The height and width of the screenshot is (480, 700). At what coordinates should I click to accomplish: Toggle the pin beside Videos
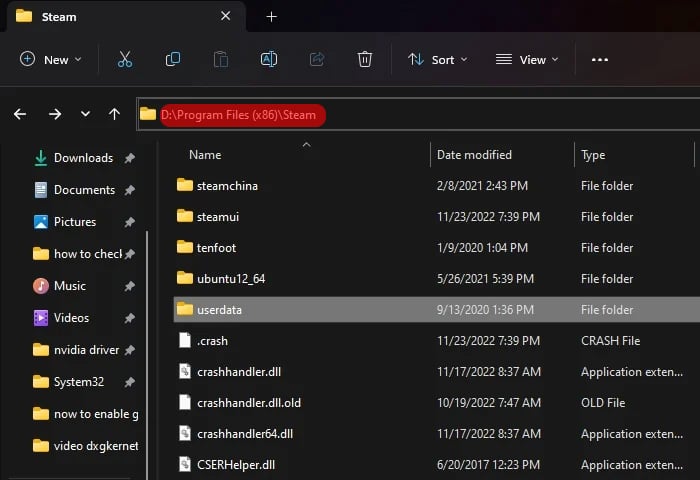pos(129,318)
